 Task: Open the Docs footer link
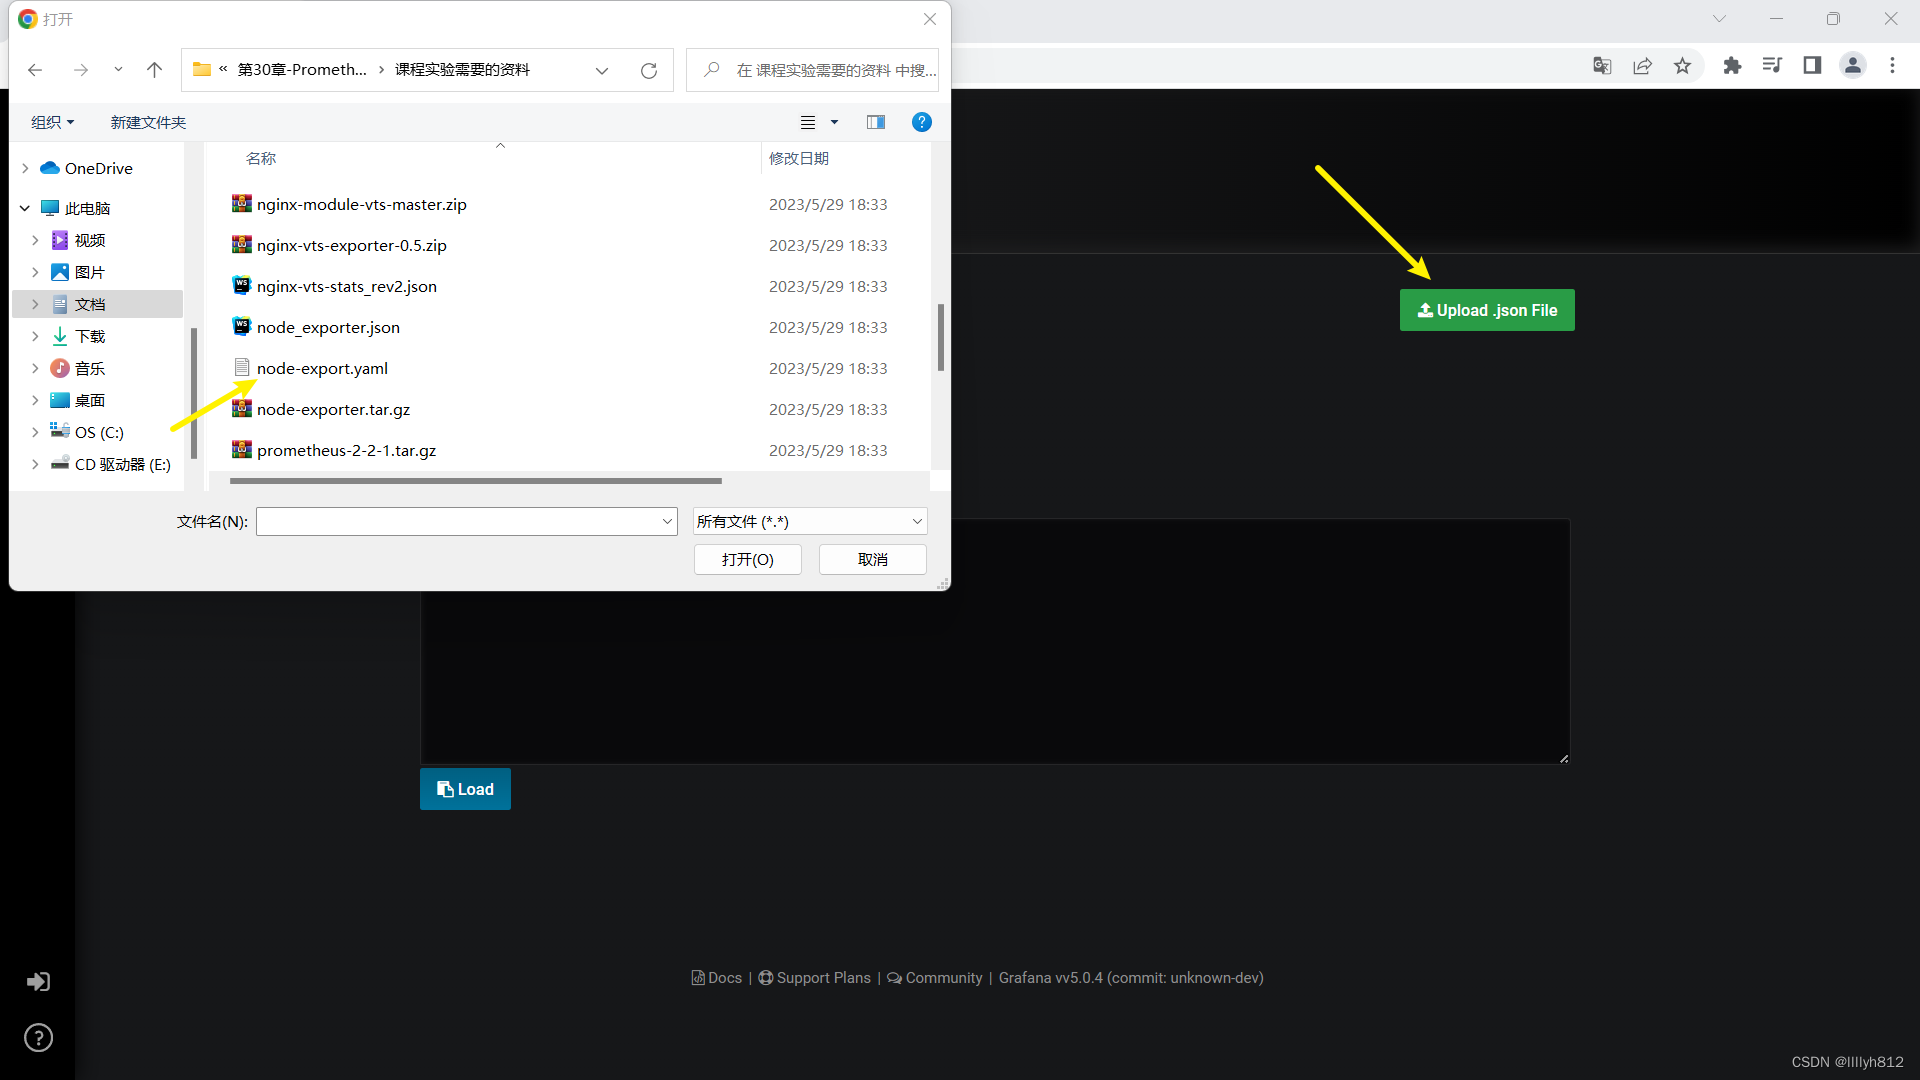coord(717,978)
